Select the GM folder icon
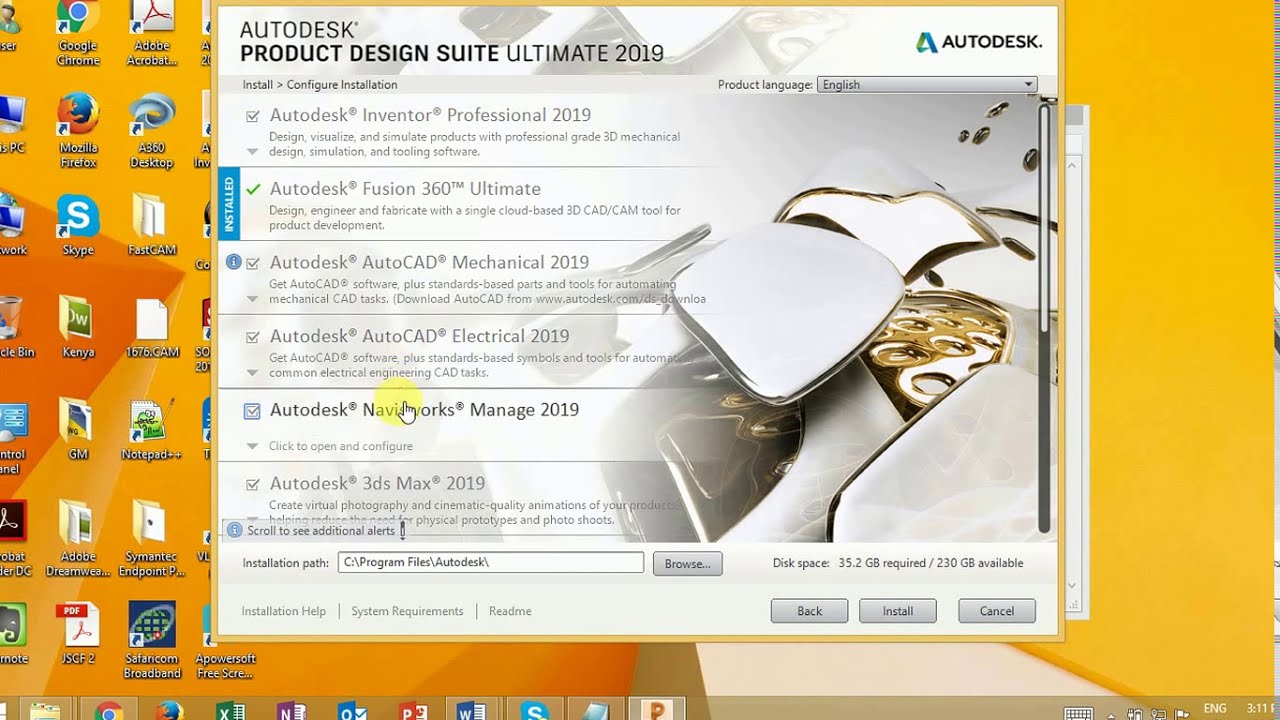 [78, 430]
